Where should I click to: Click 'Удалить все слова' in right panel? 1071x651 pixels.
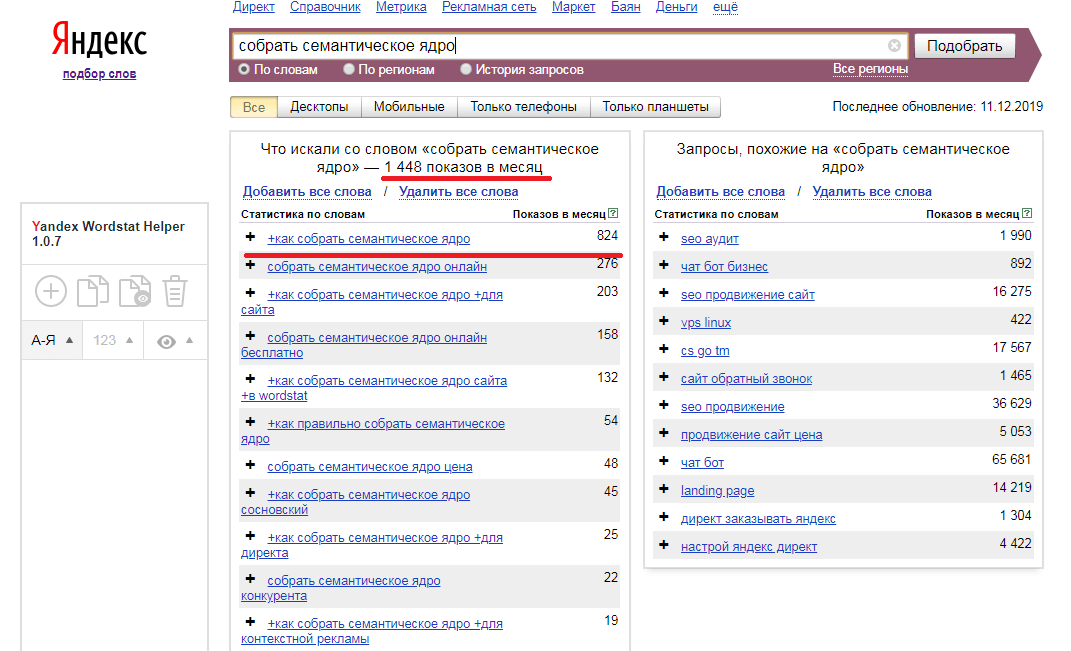(872, 192)
